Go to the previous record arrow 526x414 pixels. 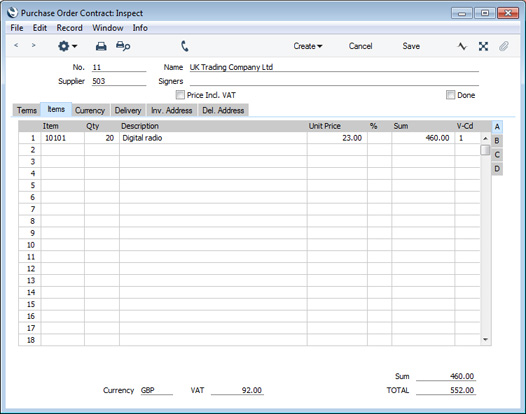click(x=16, y=45)
